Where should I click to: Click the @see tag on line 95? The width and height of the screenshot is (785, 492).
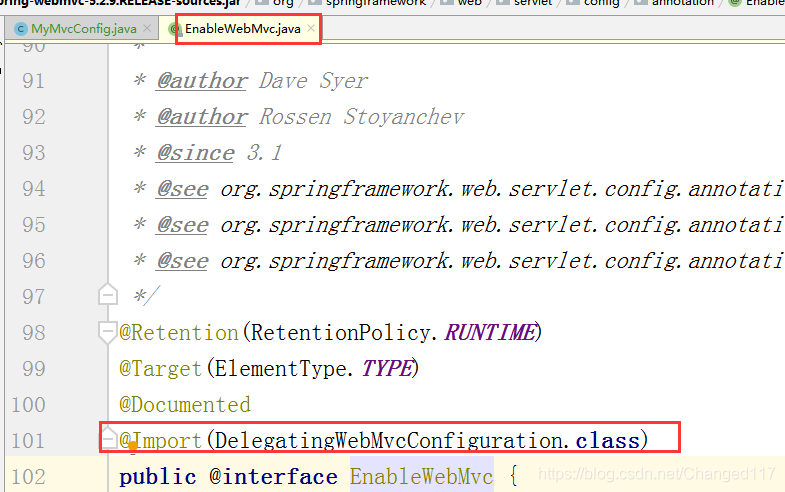pos(182,225)
